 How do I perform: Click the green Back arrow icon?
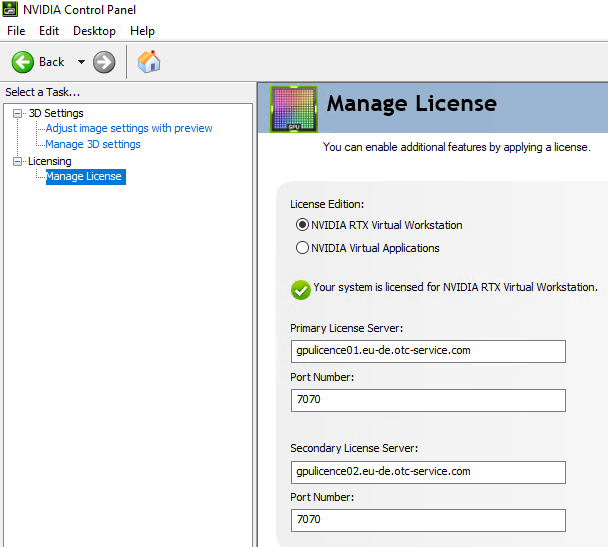(x=23, y=62)
